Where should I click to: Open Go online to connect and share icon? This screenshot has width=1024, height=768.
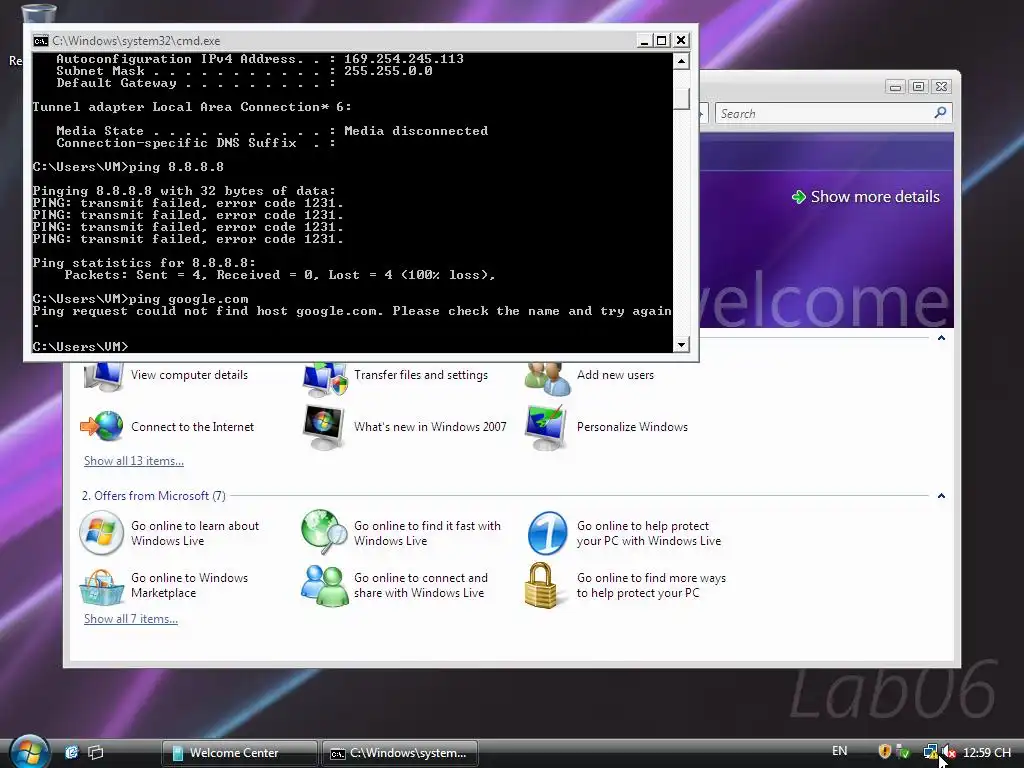(325, 586)
